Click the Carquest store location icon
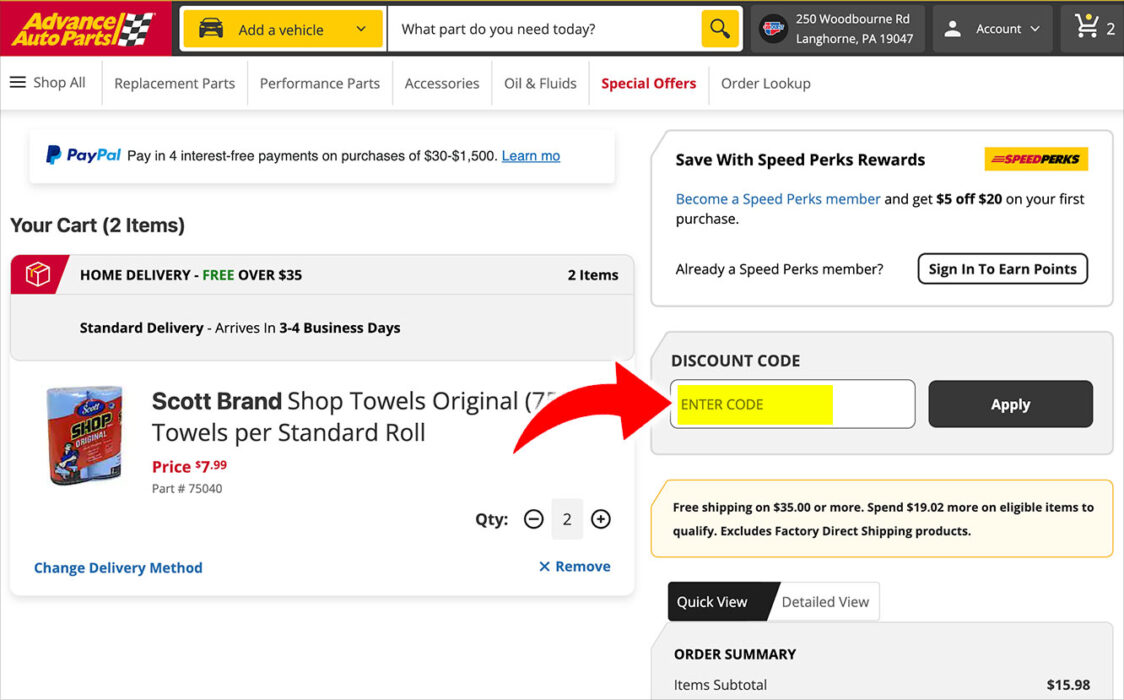Viewport: 1124px width, 700px height. click(773, 29)
